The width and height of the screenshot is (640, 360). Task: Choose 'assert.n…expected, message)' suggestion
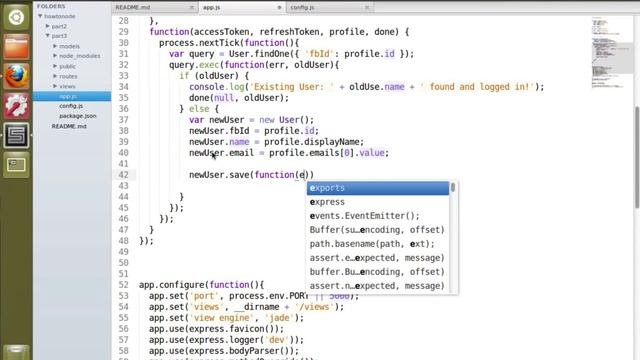378,286
